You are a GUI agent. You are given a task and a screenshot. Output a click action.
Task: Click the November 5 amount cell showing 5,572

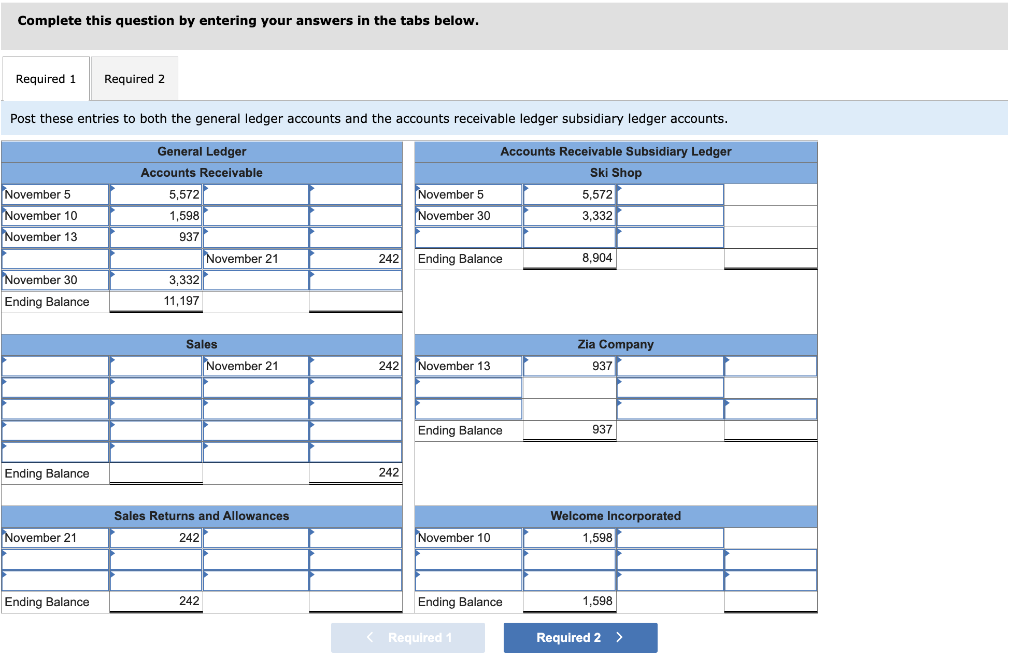(155, 194)
